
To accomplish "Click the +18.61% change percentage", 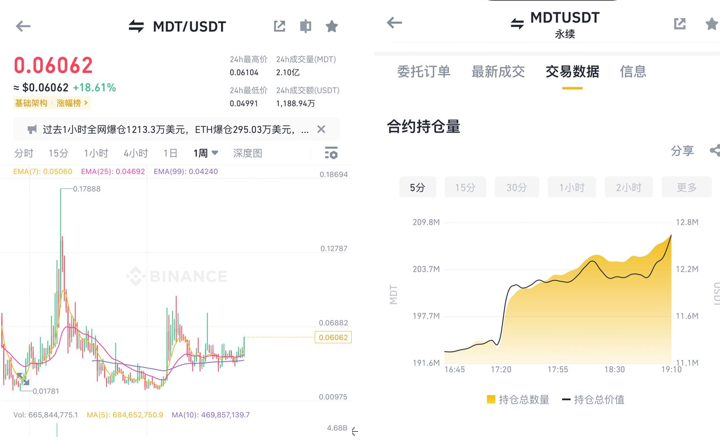I will (95, 88).
